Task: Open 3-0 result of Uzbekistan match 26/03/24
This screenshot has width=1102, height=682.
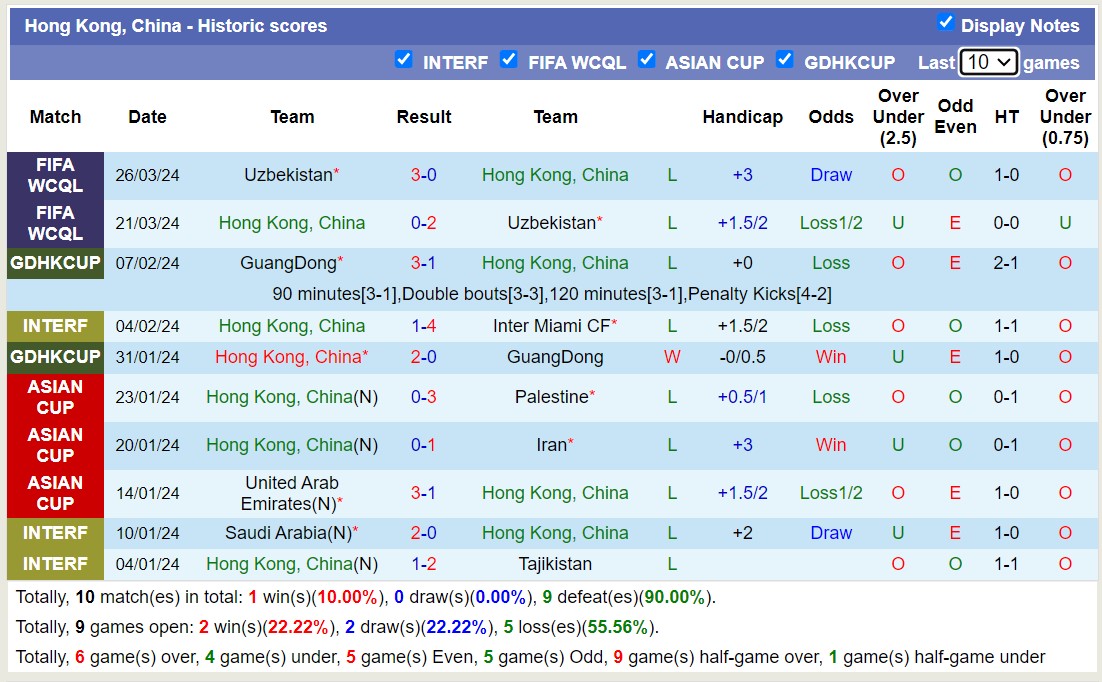Action: coord(424,175)
